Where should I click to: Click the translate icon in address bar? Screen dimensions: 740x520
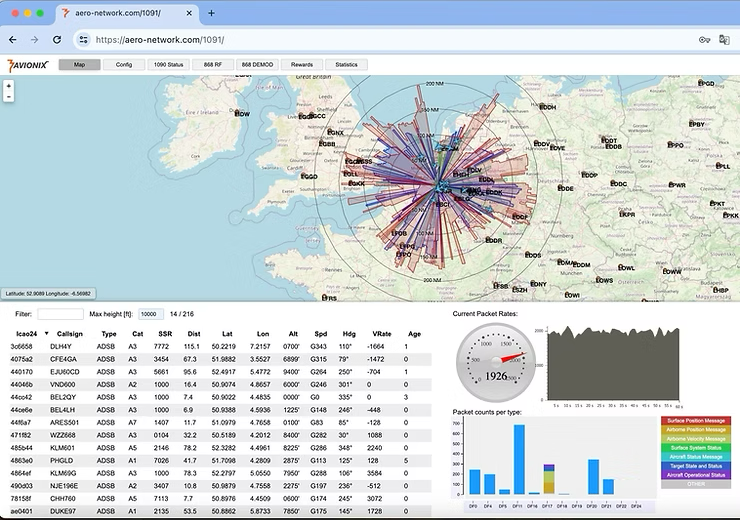tap(724, 39)
